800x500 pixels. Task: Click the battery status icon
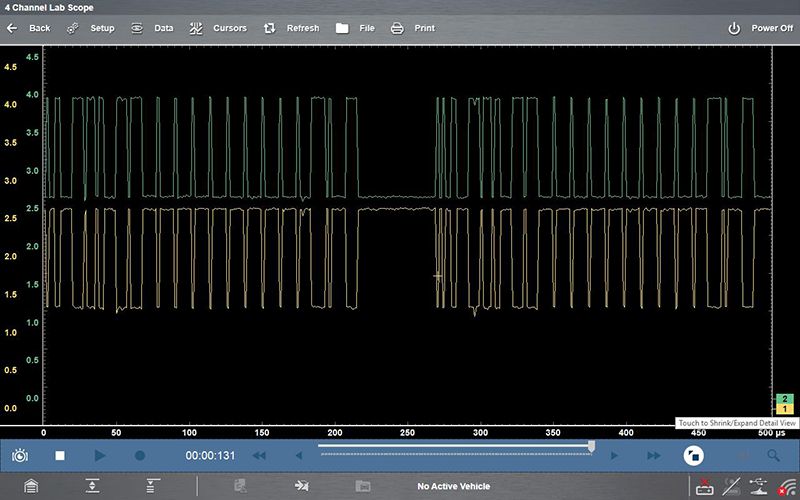pyautogui.click(x=705, y=486)
